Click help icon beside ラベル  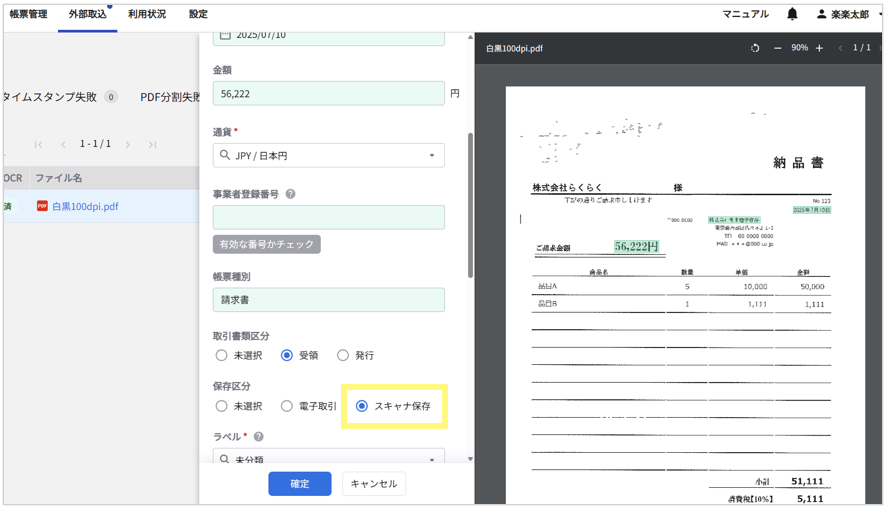[259, 437]
